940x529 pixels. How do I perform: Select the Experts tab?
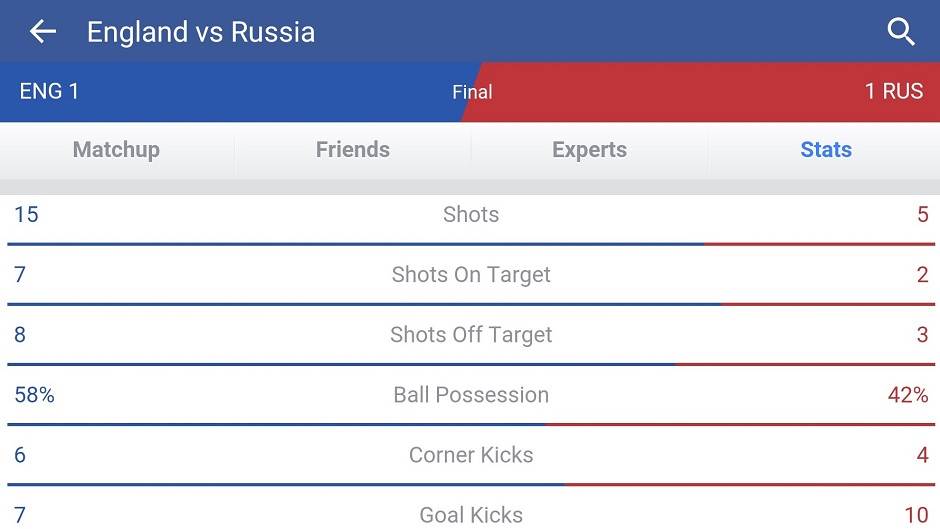click(x=589, y=150)
